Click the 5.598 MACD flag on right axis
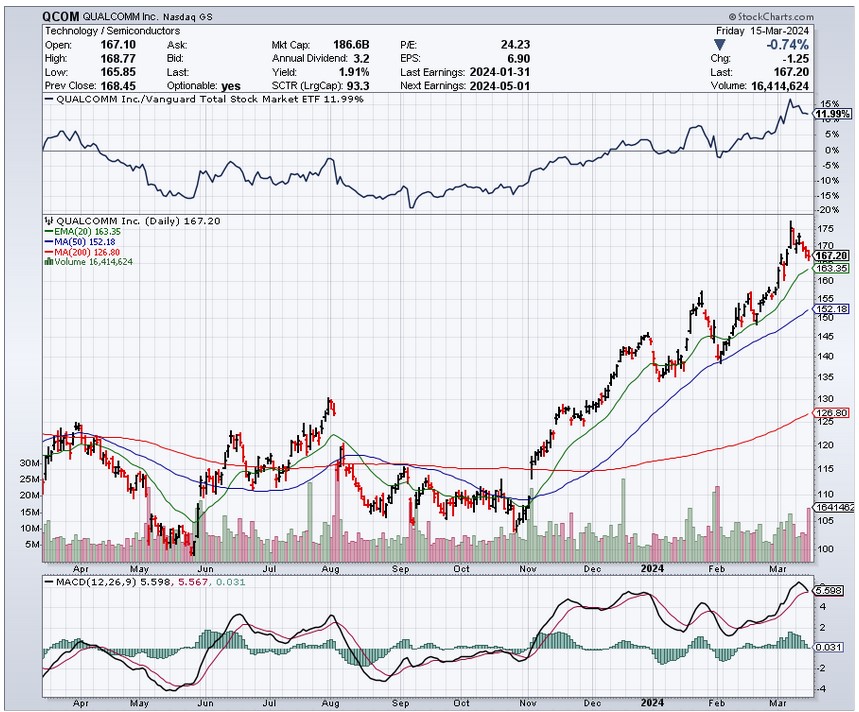Screen dimensions: 859x712 (x=829, y=591)
